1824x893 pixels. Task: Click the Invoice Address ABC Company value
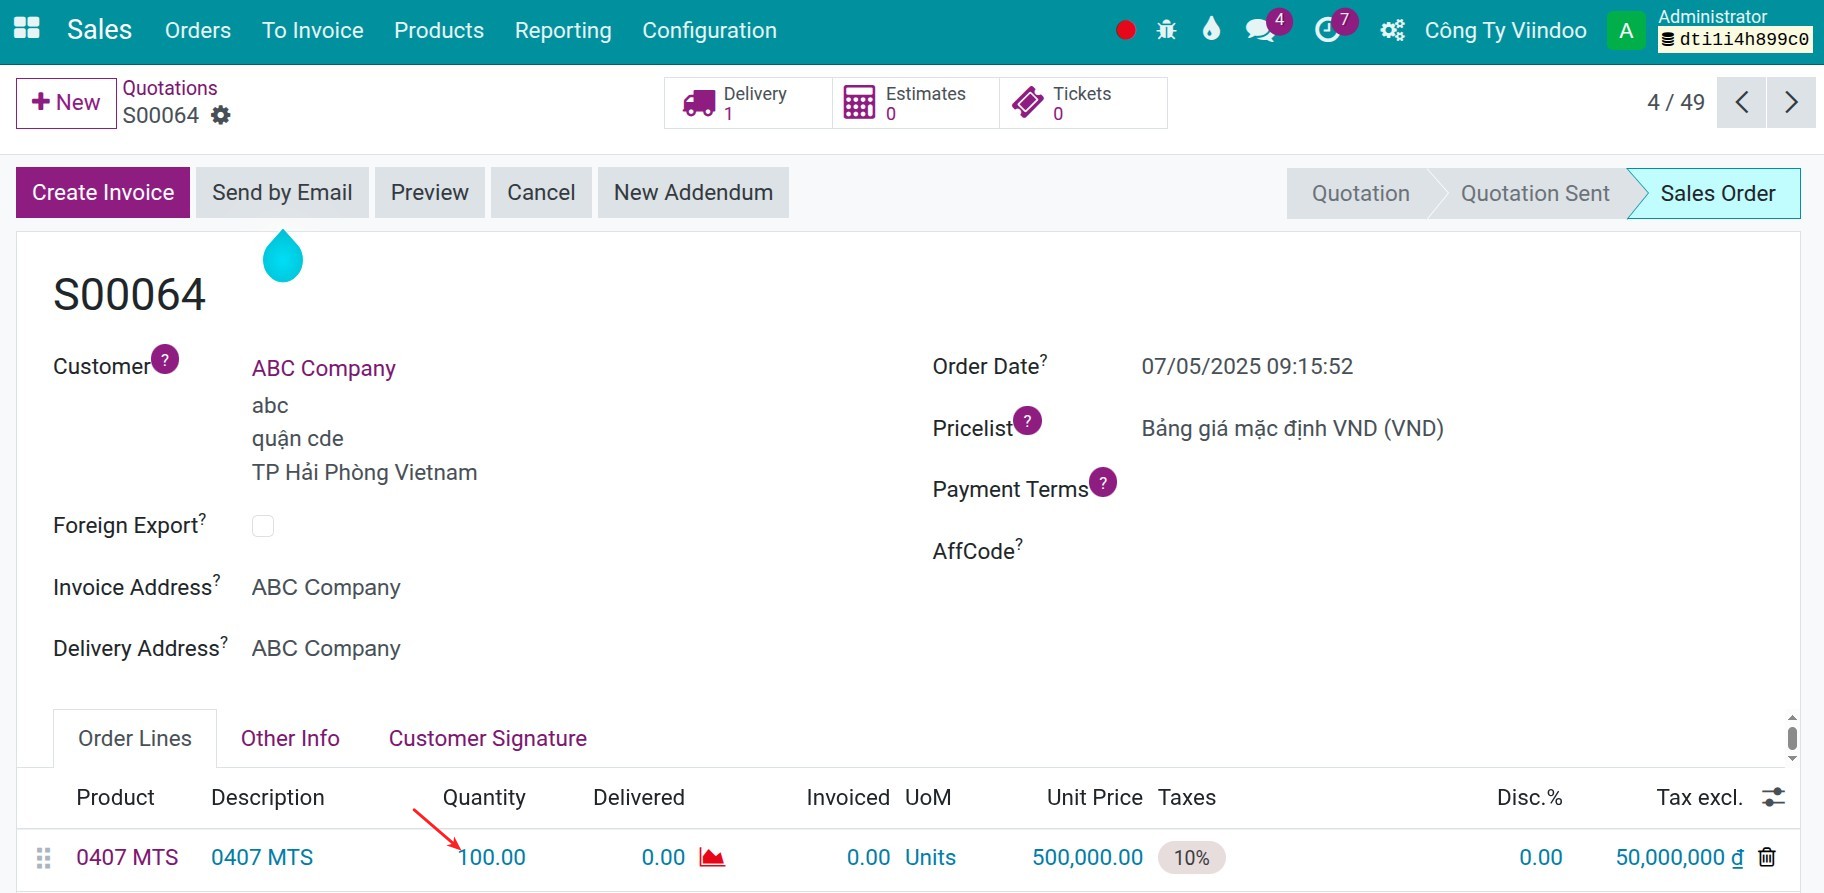click(326, 587)
